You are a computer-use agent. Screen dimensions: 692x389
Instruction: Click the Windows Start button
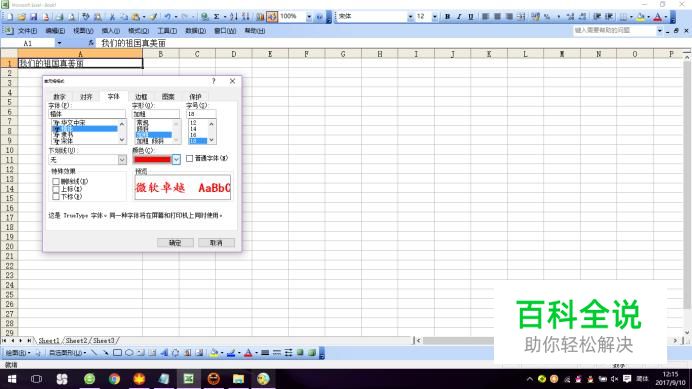tap(12, 379)
